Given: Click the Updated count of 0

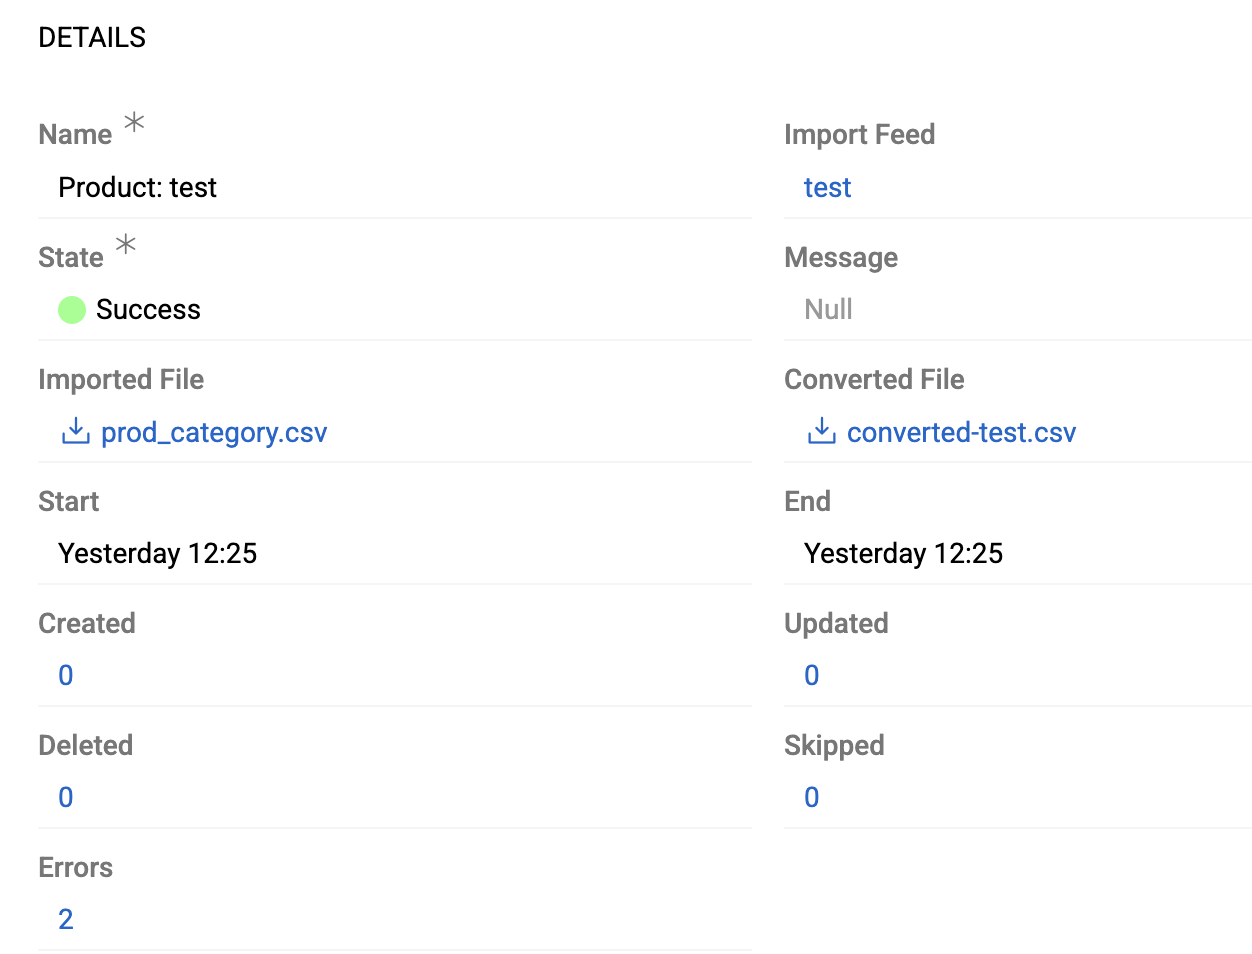Looking at the screenshot, I should 810,675.
